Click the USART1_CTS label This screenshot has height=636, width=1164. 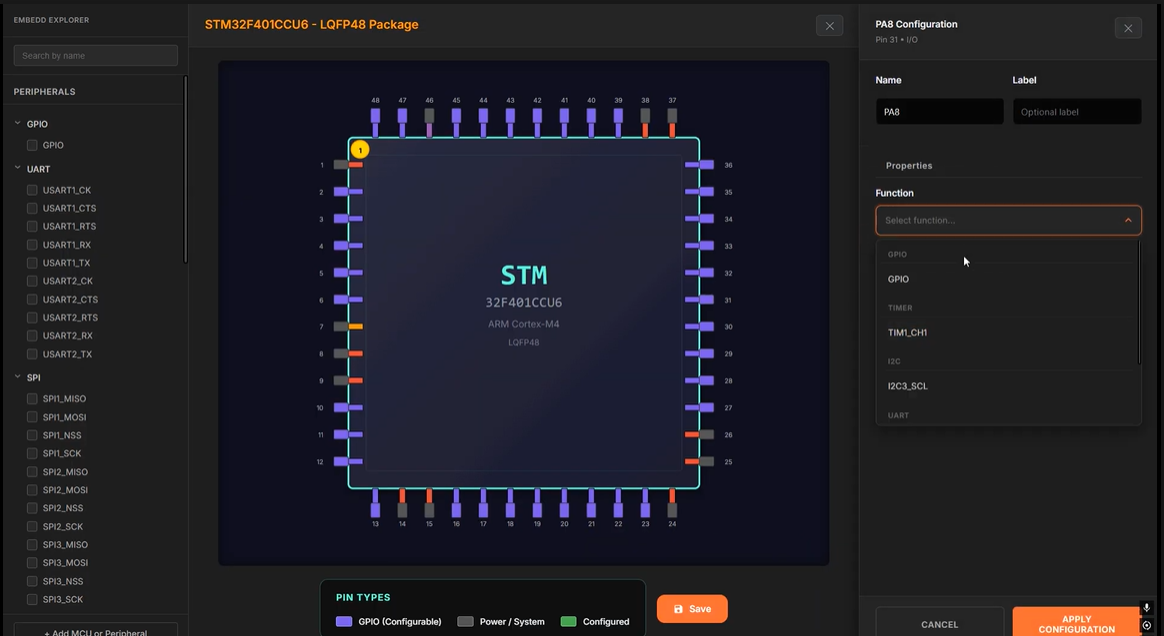tap(69, 209)
